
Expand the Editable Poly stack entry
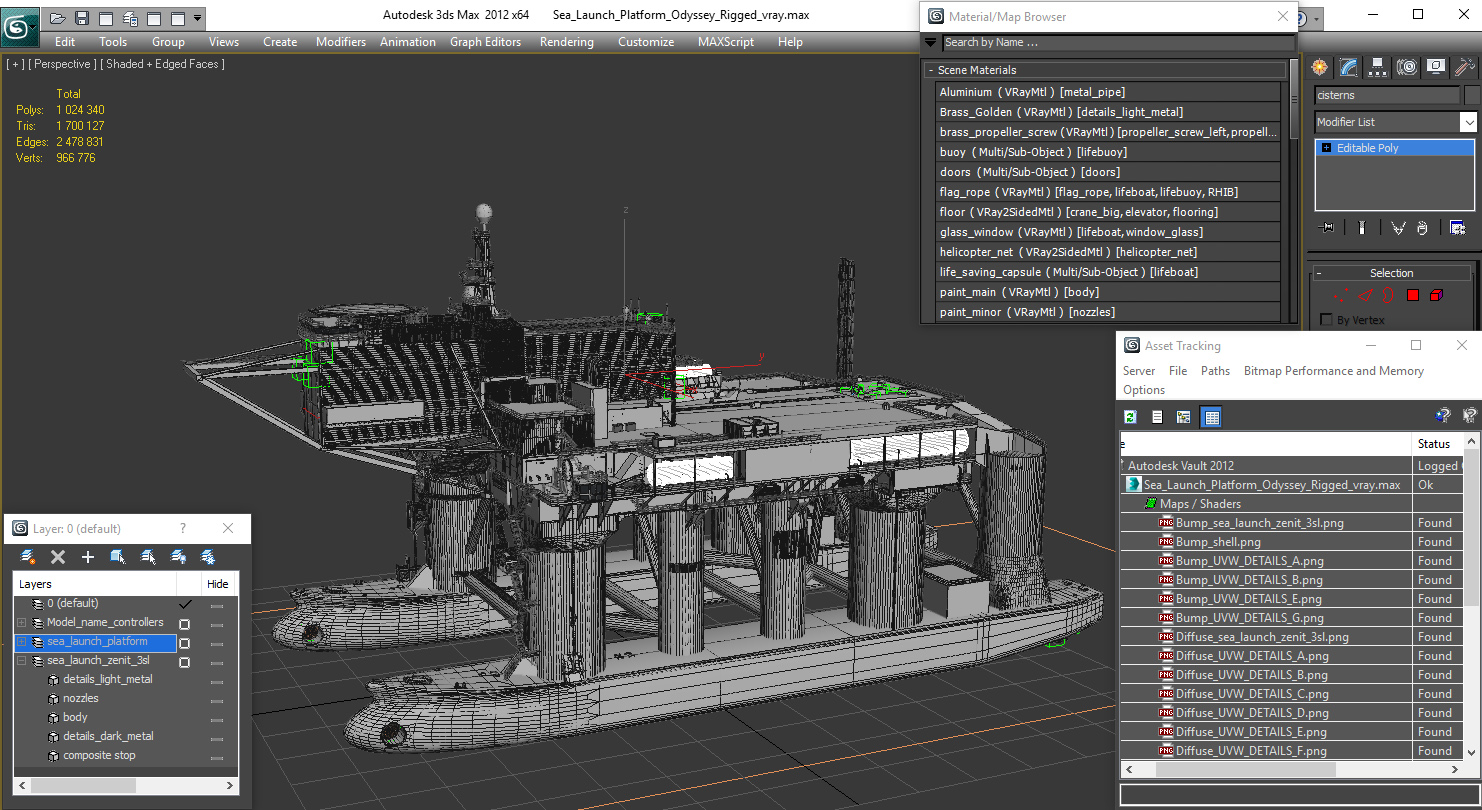coord(1326,148)
